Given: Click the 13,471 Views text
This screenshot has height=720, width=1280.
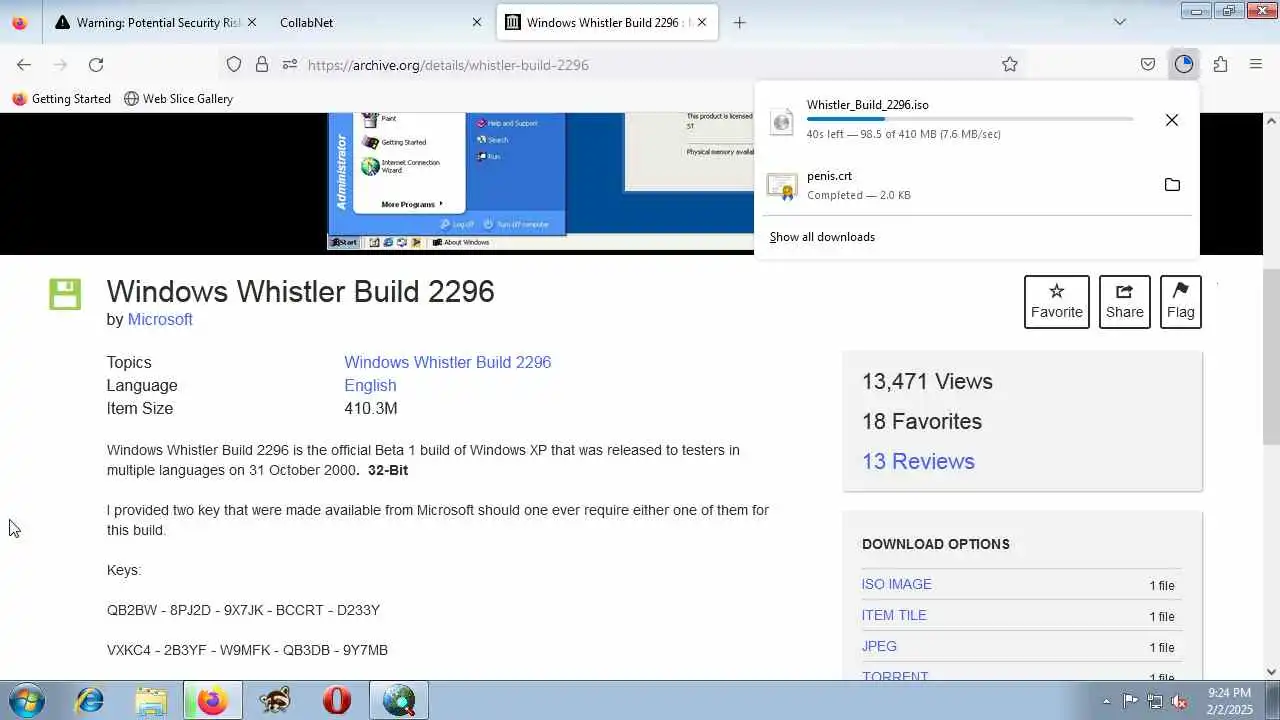Looking at the screenshot, I should point(927,381).
